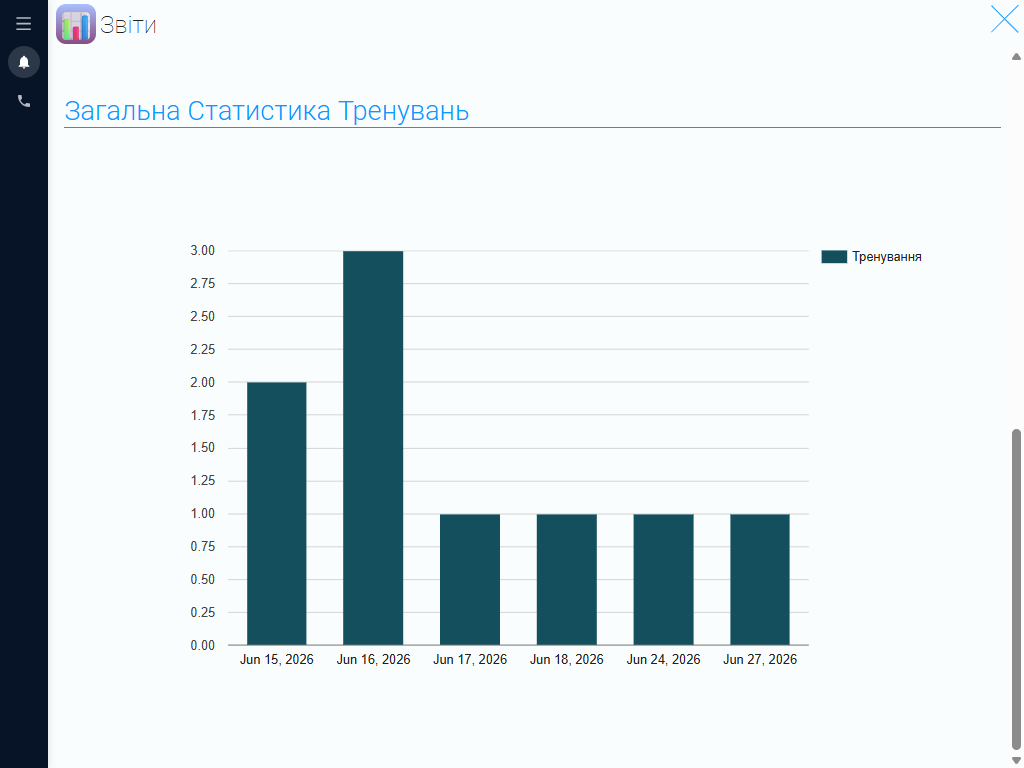This screenshot has height=768, width=1024.
Task: Select the Jun 17, 2026 bar
Action: click(470, 580)
